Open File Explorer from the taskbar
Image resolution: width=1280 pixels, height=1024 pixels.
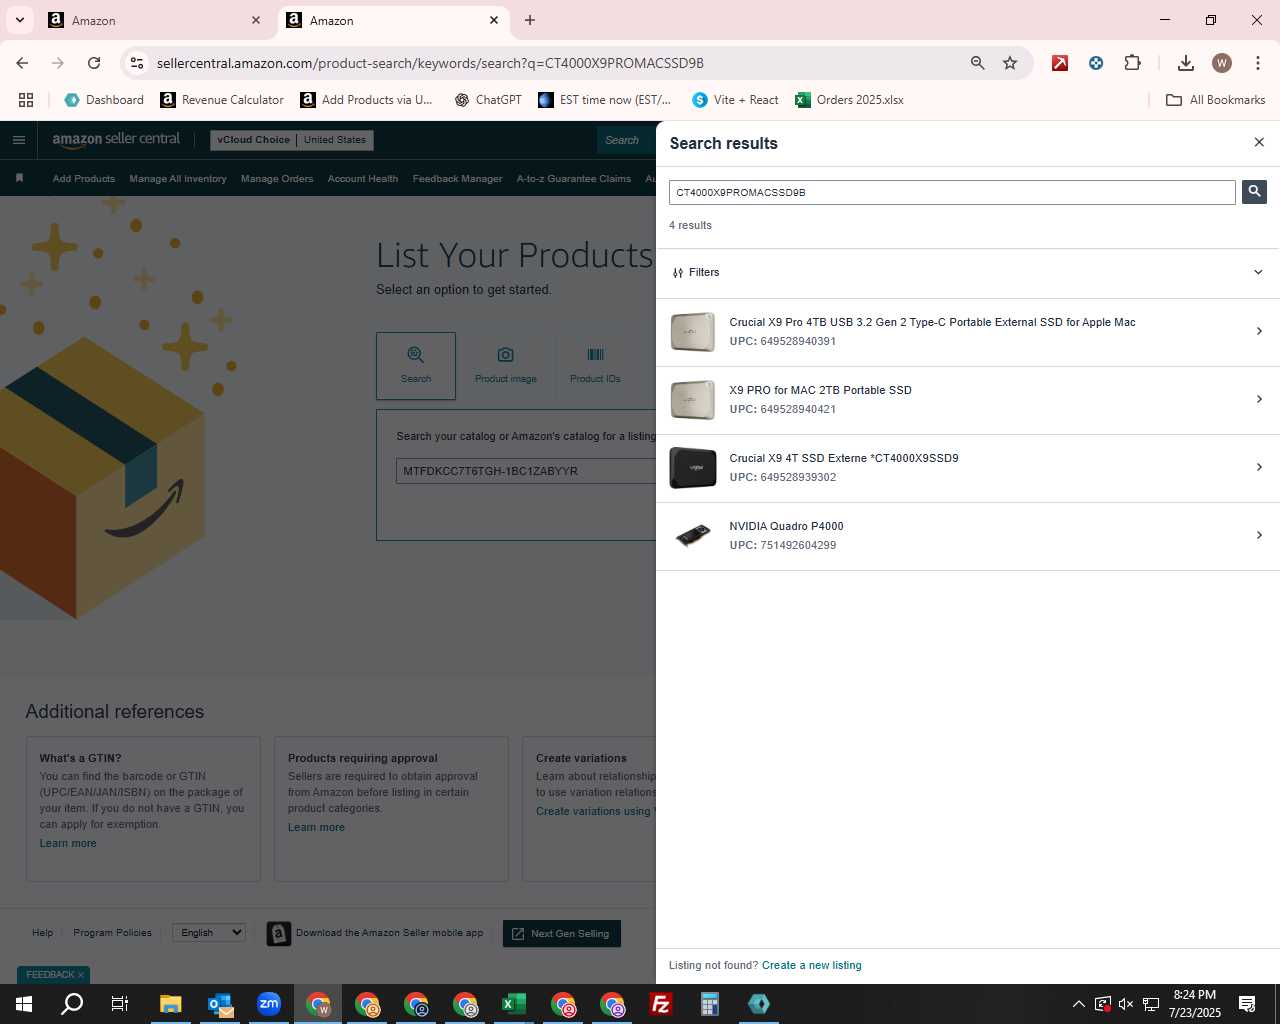coord(171,1004)
